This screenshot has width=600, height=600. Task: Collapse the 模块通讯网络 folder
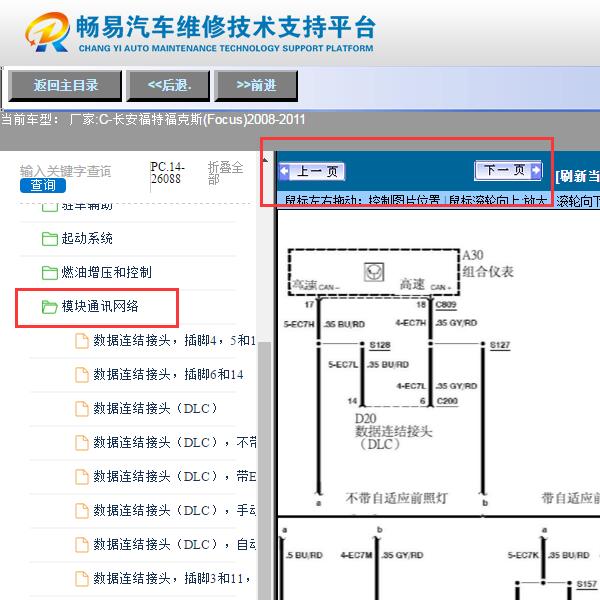coord(100,306)
